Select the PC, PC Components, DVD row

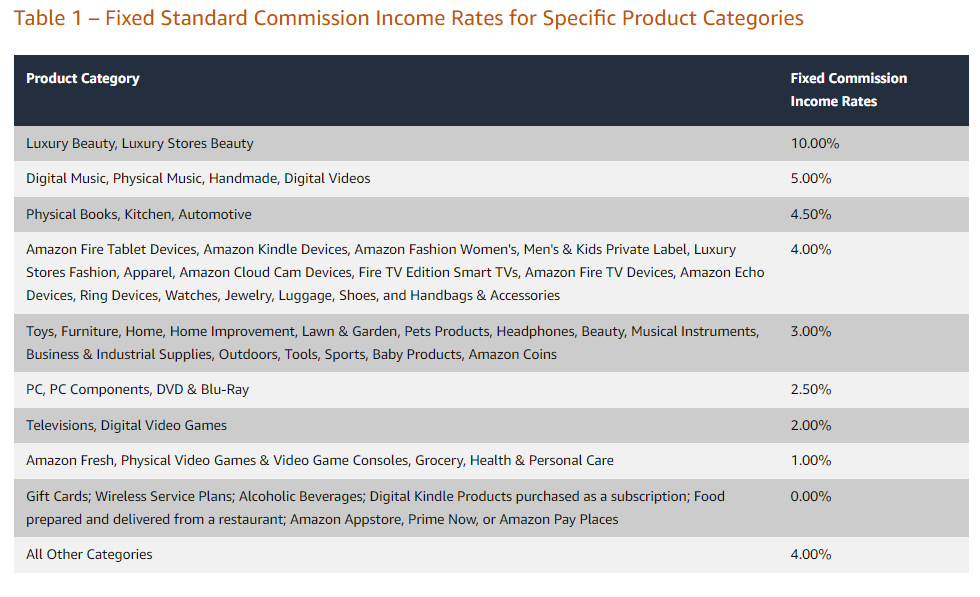pos(491,390)
